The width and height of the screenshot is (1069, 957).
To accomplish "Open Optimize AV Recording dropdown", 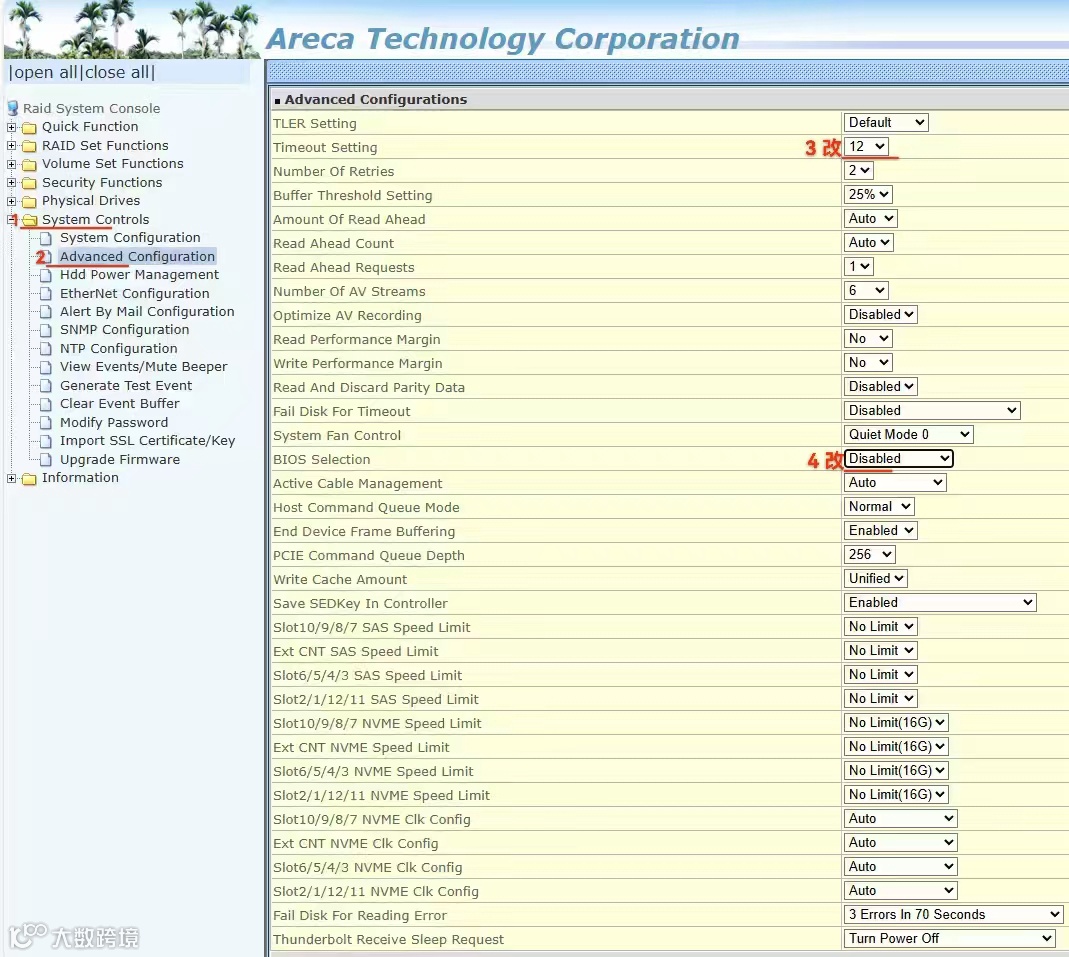I will pyautogui.click(x=880, y=314).
